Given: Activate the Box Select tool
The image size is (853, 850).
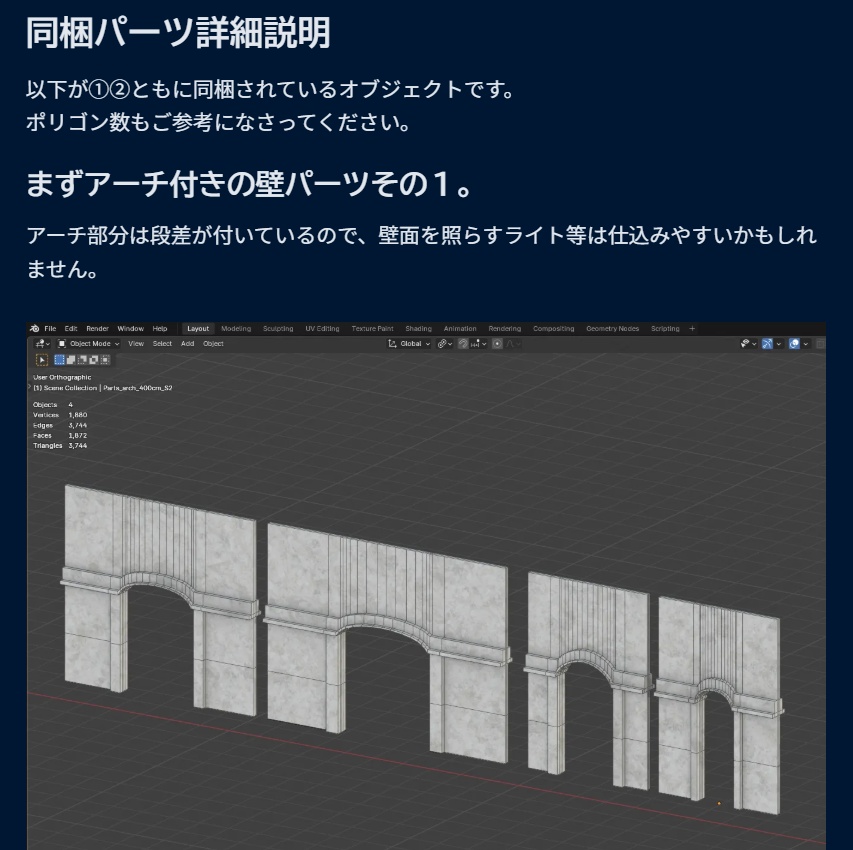Looking at the screenshot, I should [x=58, y=359].
